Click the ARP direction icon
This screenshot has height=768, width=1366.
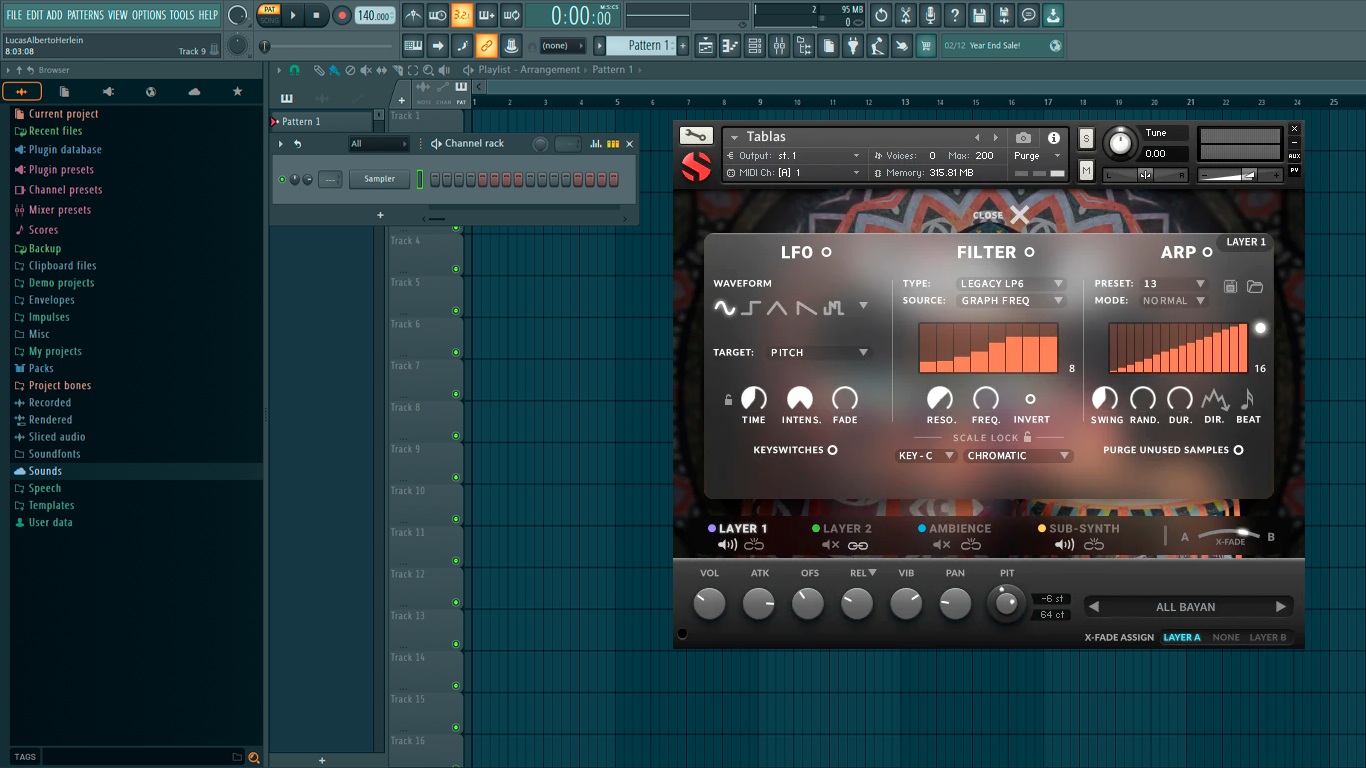(x=1214, y=400)
